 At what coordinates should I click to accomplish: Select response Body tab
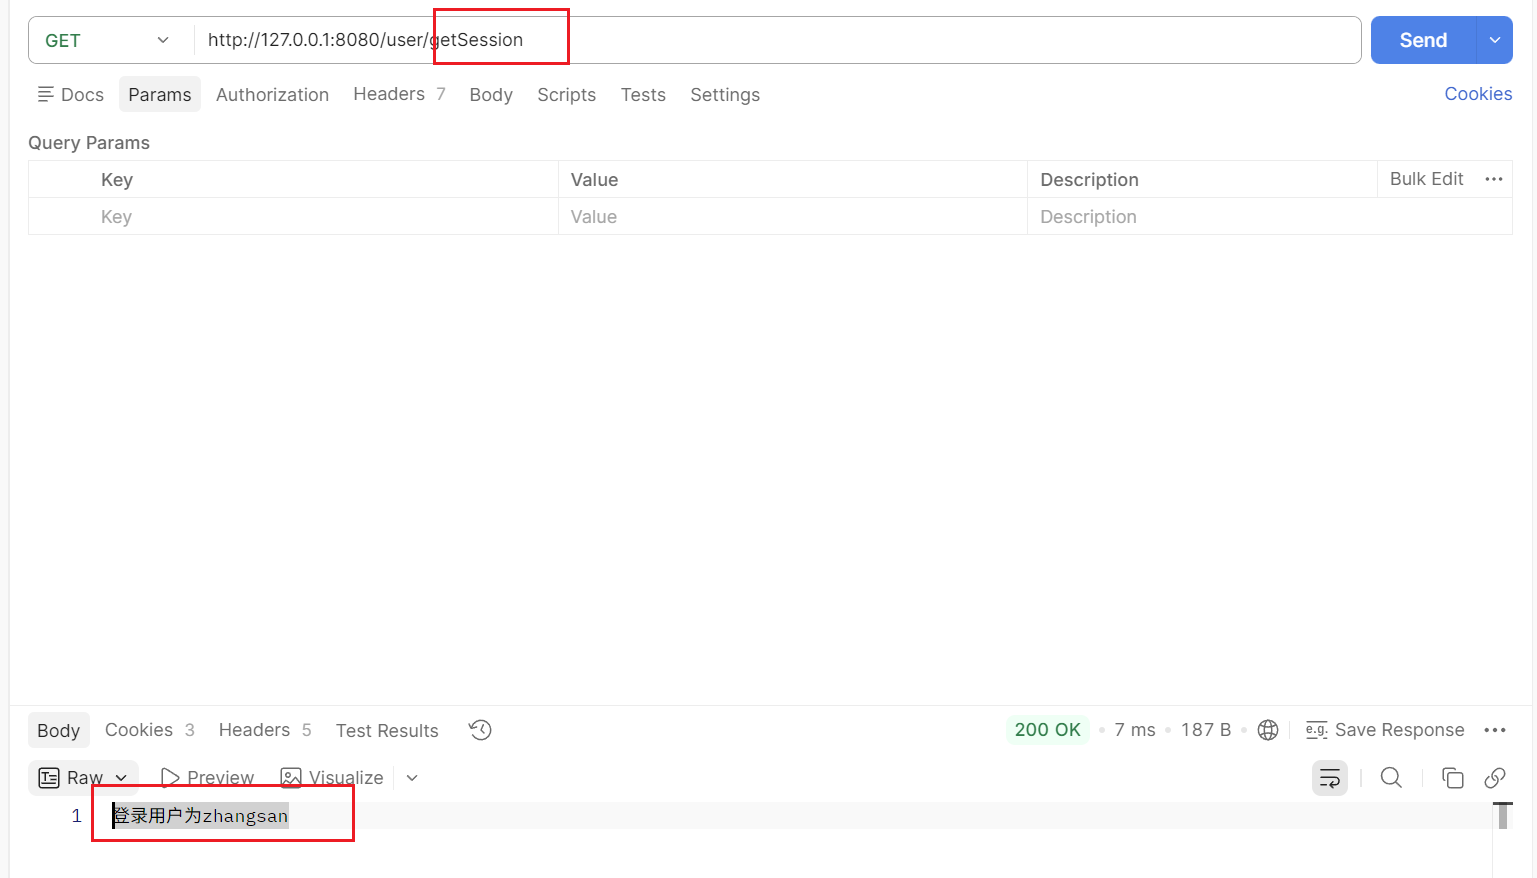(x=59, y=730)
